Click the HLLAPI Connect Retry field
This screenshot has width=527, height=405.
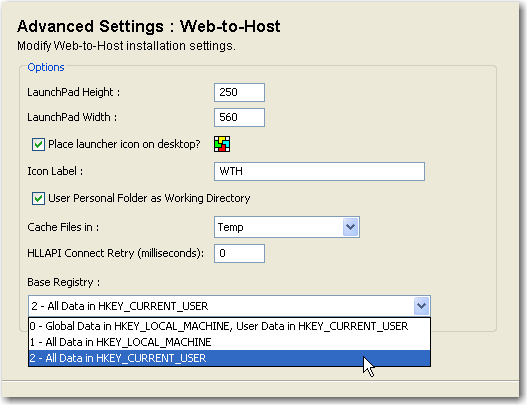point(239,253)
